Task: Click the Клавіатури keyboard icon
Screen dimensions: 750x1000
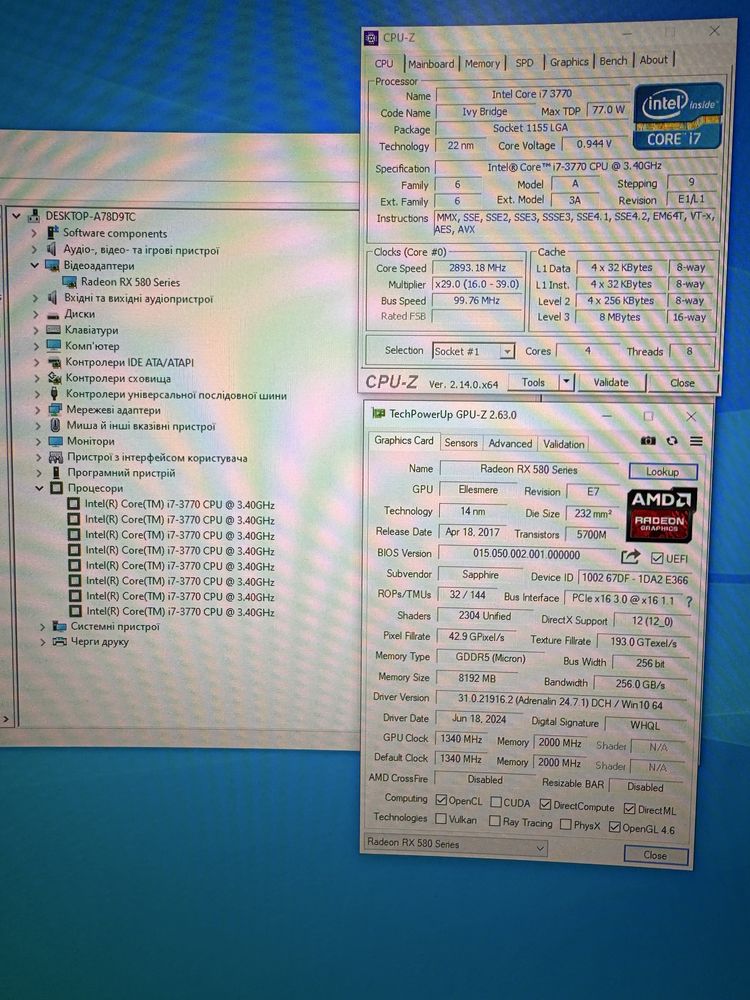Action: 54,330
